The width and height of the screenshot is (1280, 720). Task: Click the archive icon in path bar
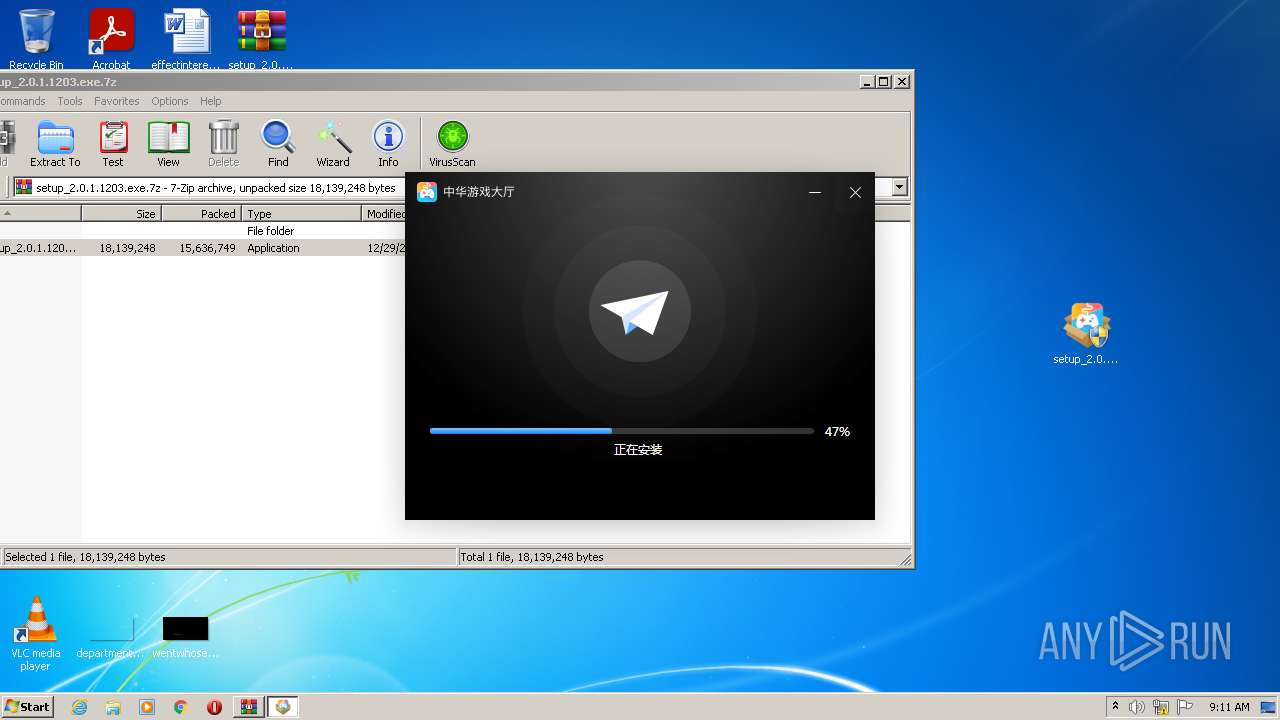[24, 187]
